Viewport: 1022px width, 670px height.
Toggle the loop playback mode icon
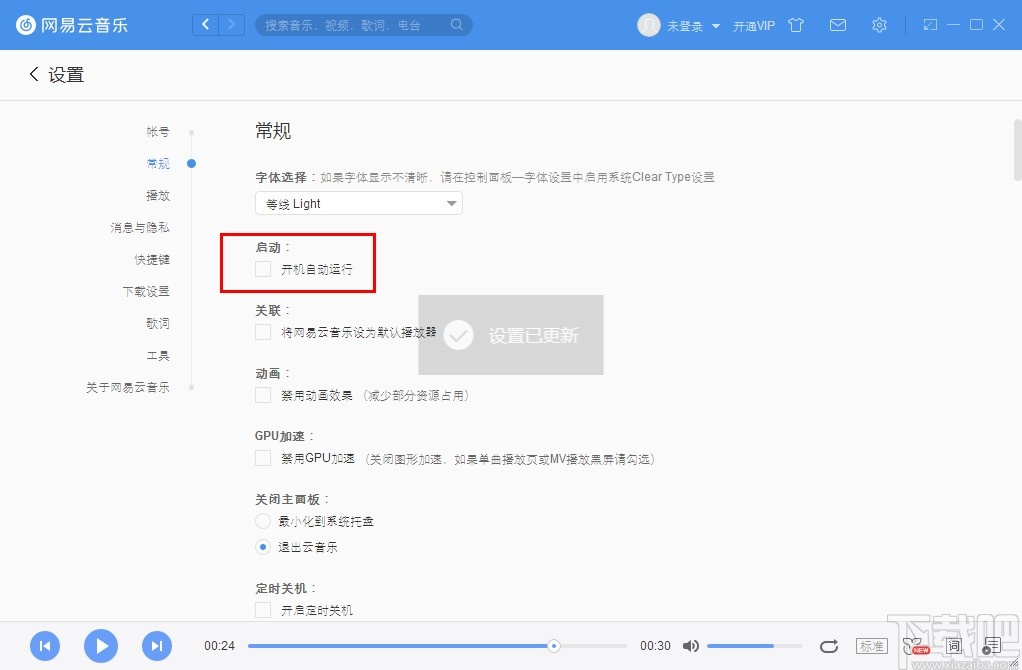pos(828,646)
